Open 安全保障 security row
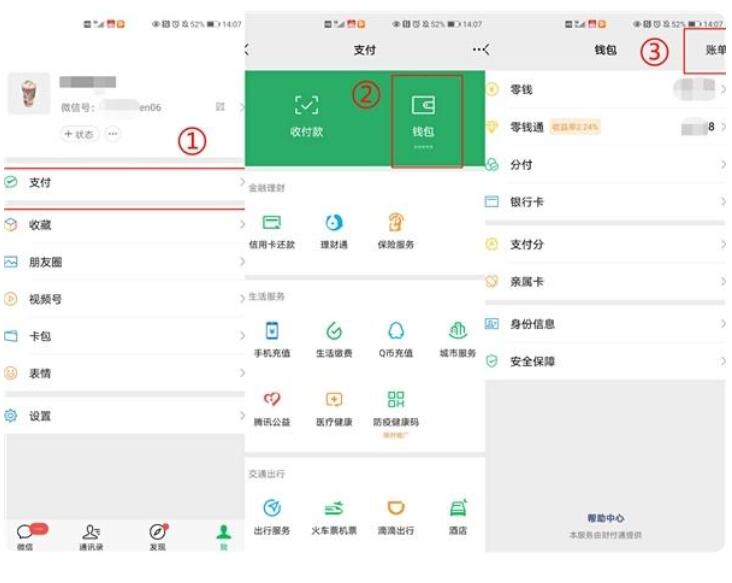The image size is (732, 583). (x=605, y=361)
